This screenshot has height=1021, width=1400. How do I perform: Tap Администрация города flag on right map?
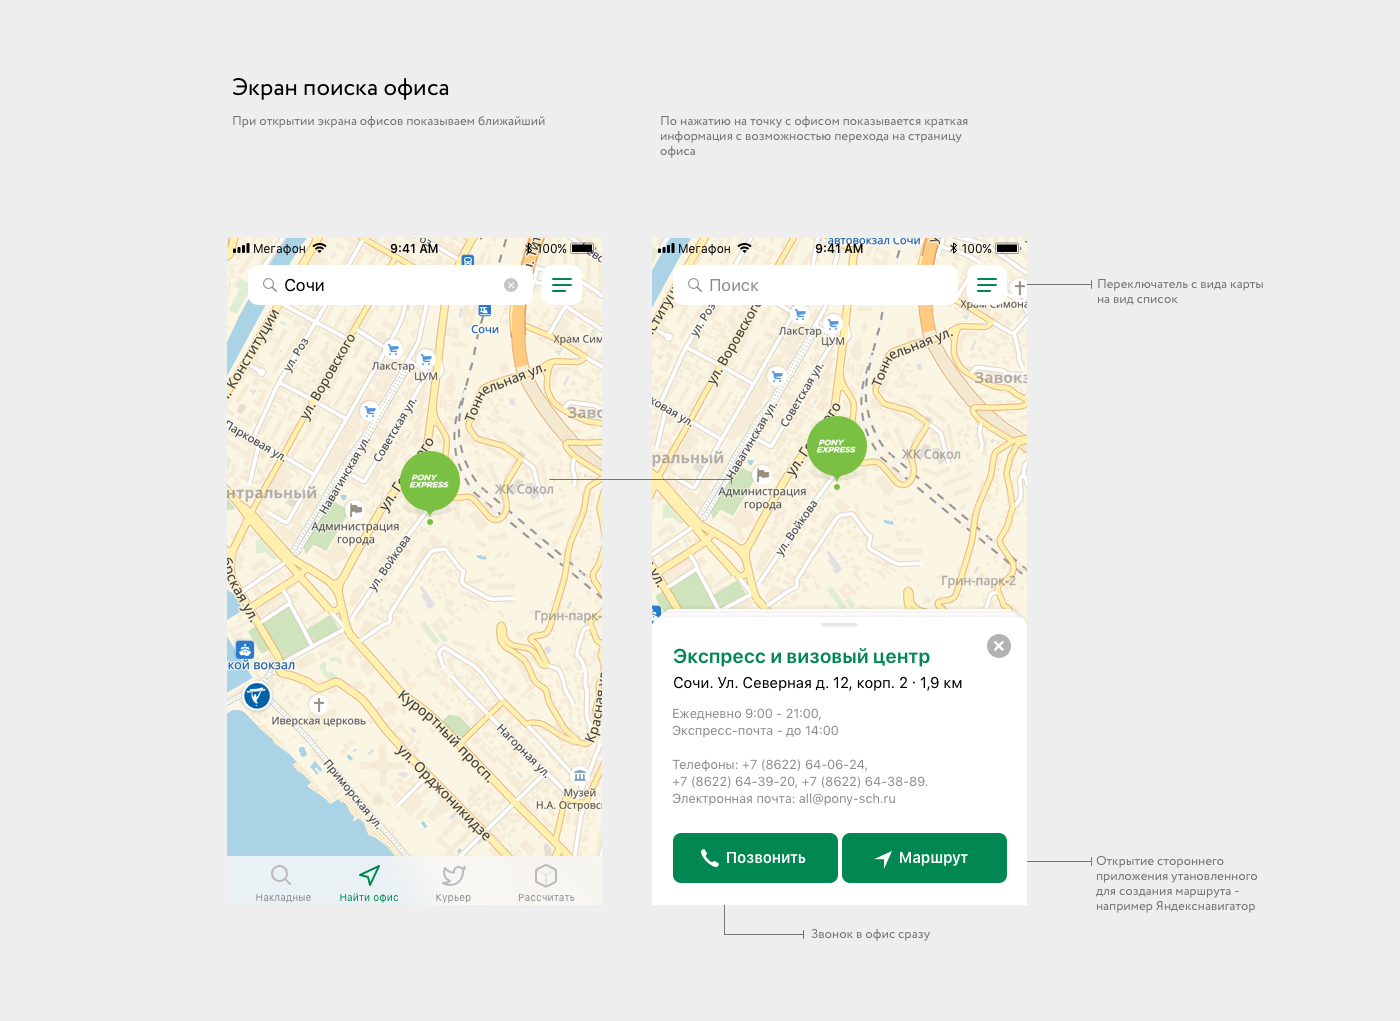(x=762, y=475)
